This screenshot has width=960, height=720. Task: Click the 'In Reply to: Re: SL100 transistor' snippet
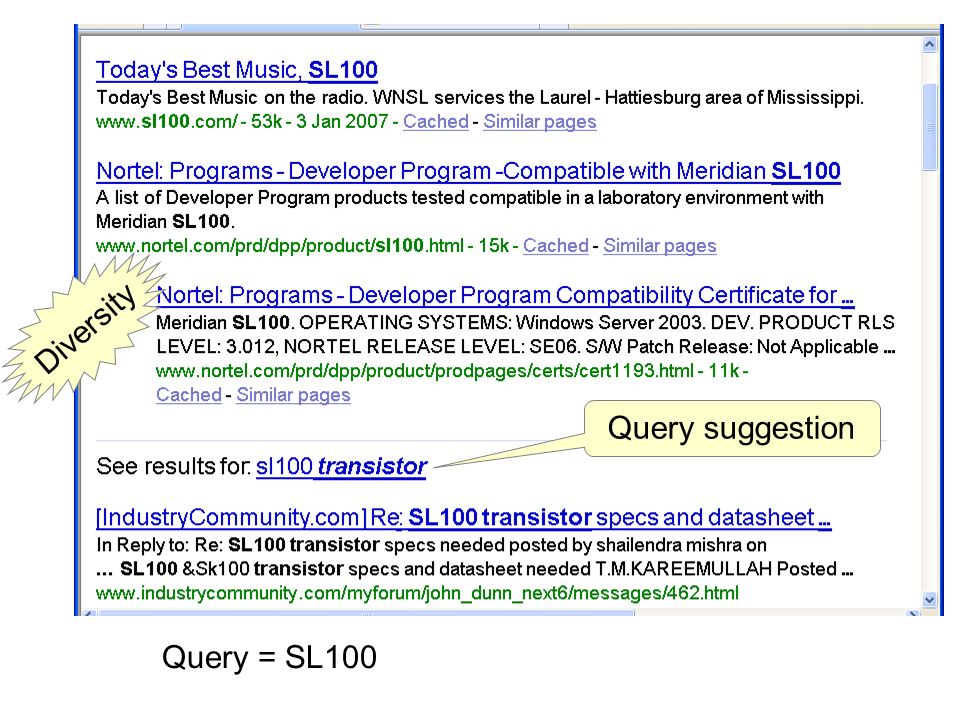point(474,557)
